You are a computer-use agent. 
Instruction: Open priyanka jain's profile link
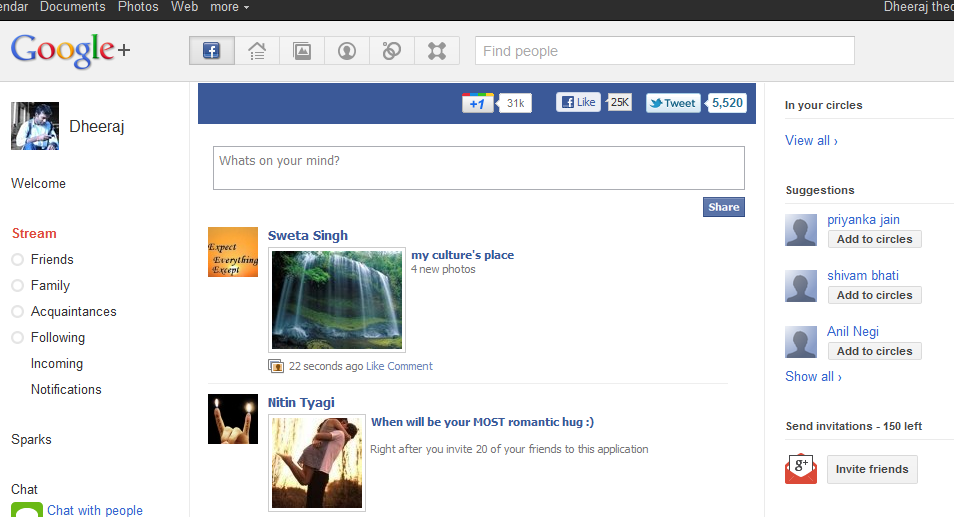click(863, 220)
